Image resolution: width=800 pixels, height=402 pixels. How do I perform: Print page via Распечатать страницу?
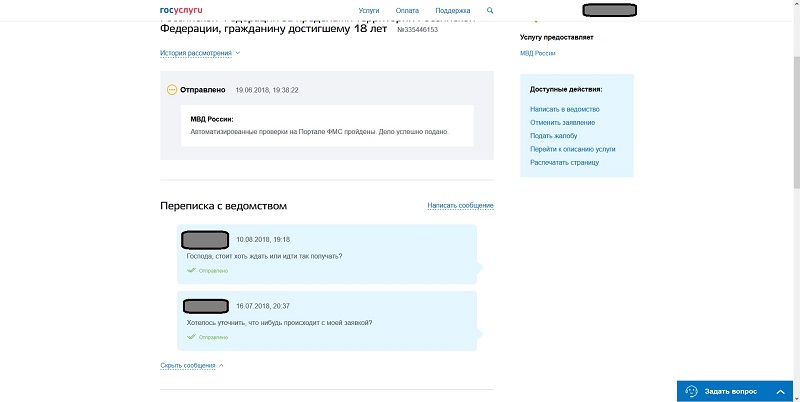tap(564, 162)
